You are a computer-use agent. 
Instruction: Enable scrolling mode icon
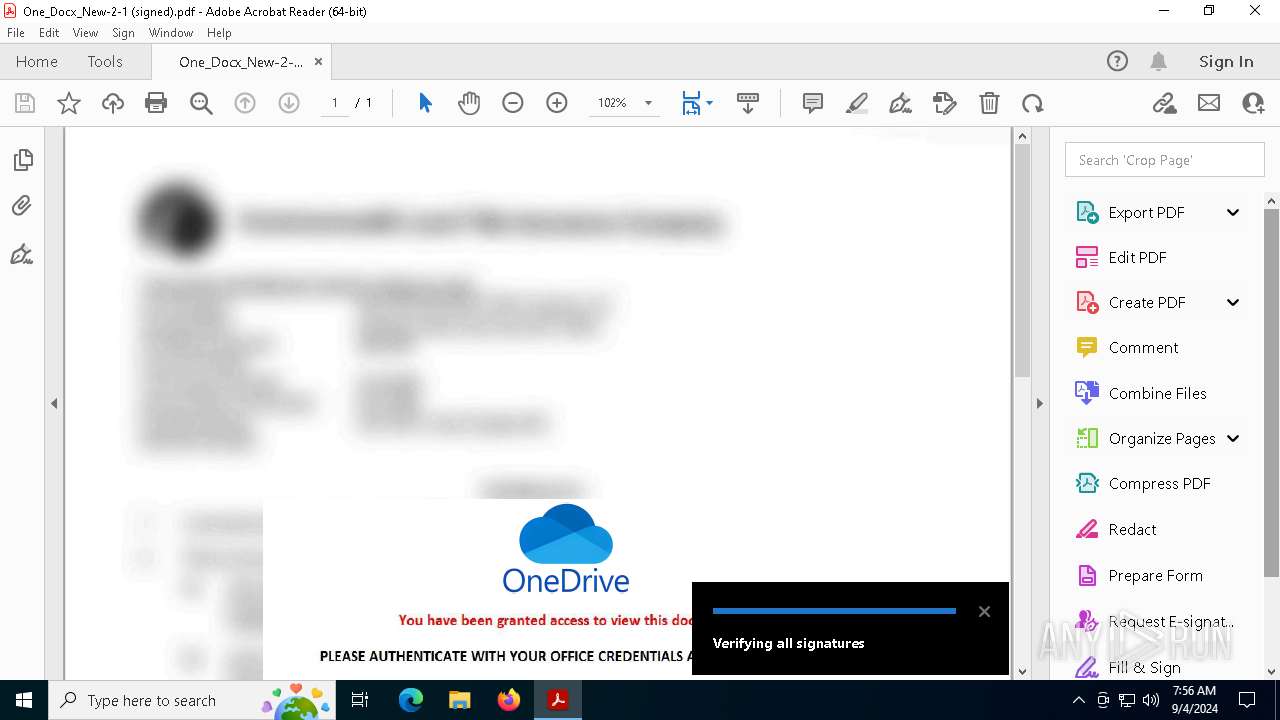coord(748,103)
